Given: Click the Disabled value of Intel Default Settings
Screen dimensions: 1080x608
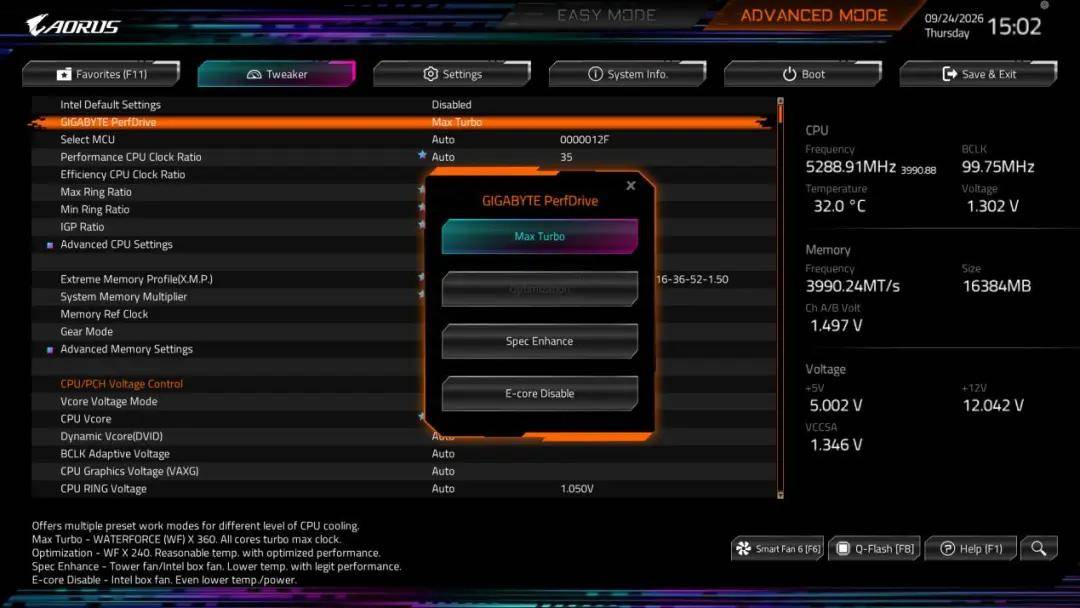Looking at the screenshot, I should pyautogui.click(x=451, y=105).
